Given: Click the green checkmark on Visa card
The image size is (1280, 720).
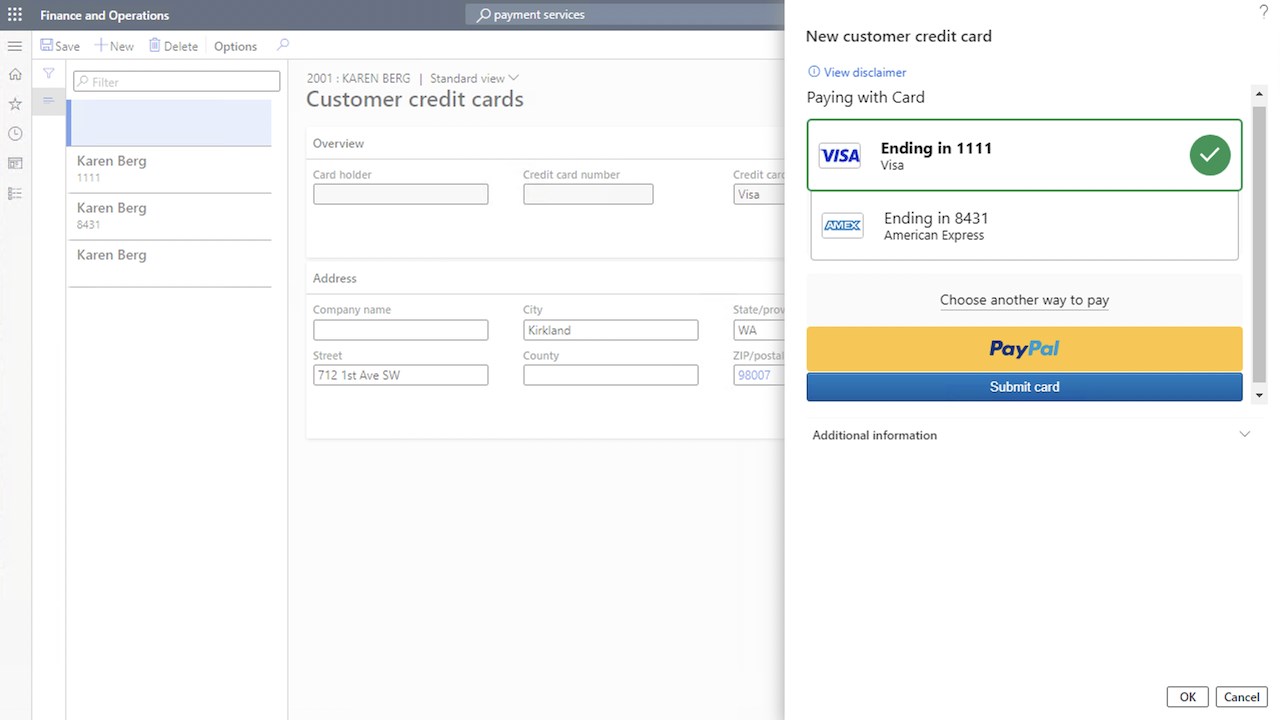Looking at the screenshot, I should [x=1210, y=155].
